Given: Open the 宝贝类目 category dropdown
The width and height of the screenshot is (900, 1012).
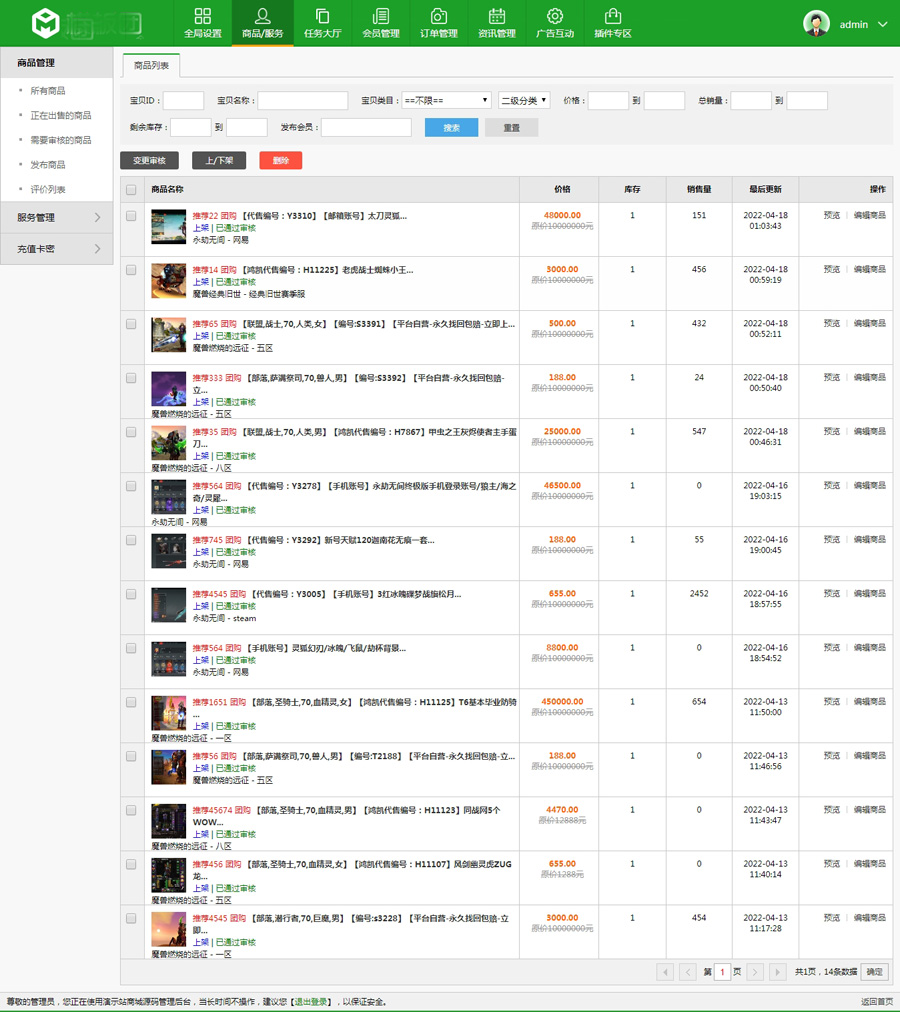Looking at the screenshot, I should (x=446, y=100).
